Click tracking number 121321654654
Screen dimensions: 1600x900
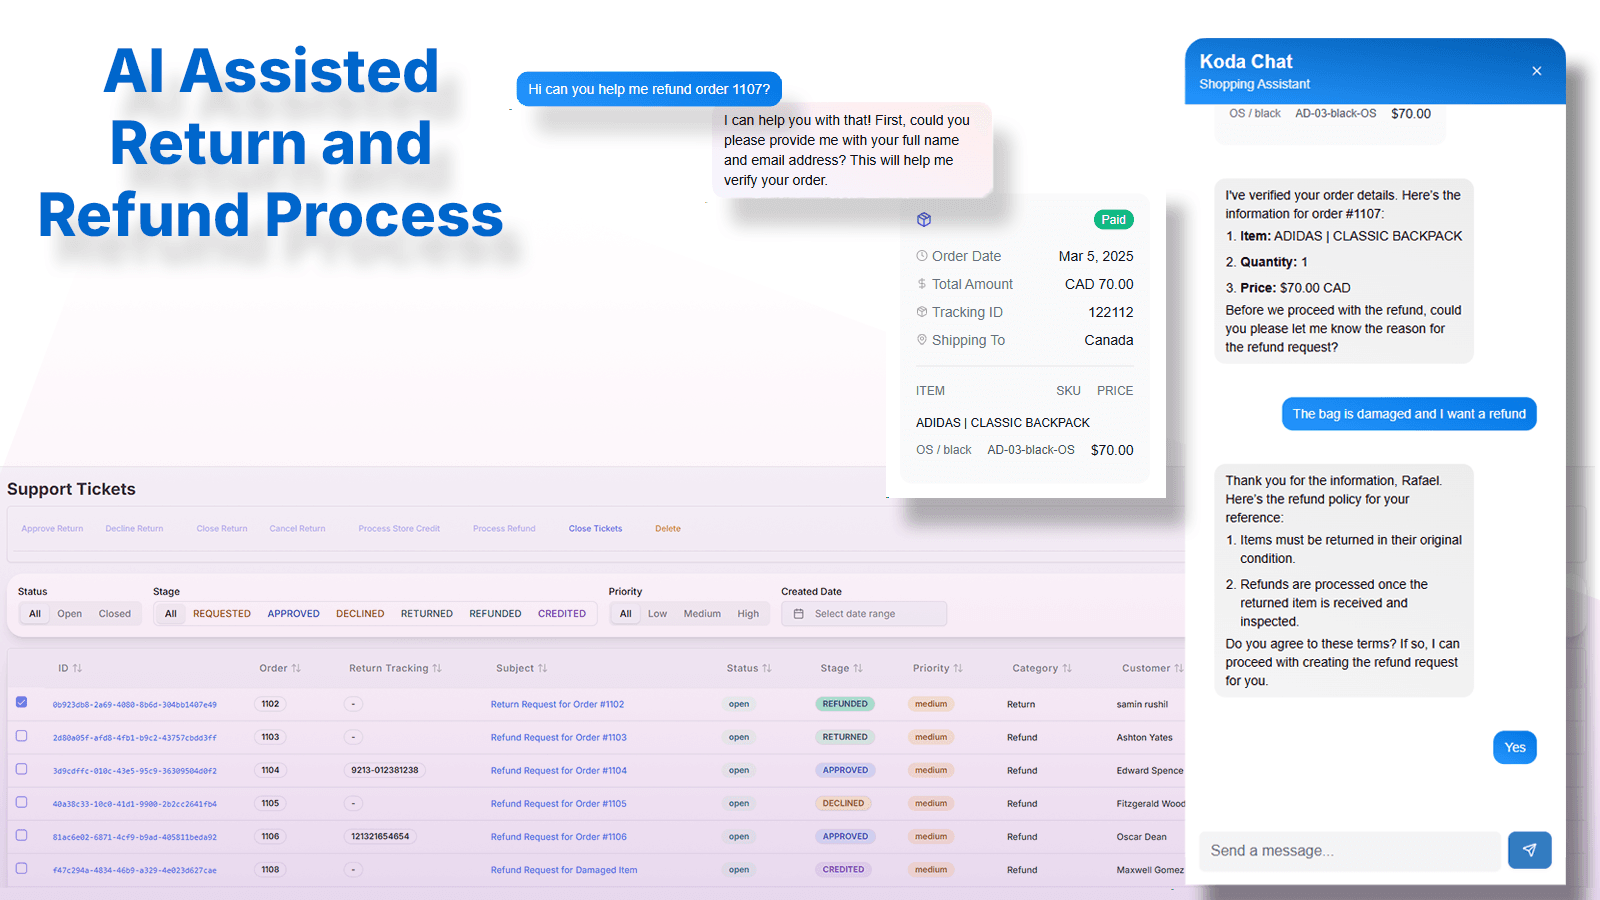pos(380,836)
